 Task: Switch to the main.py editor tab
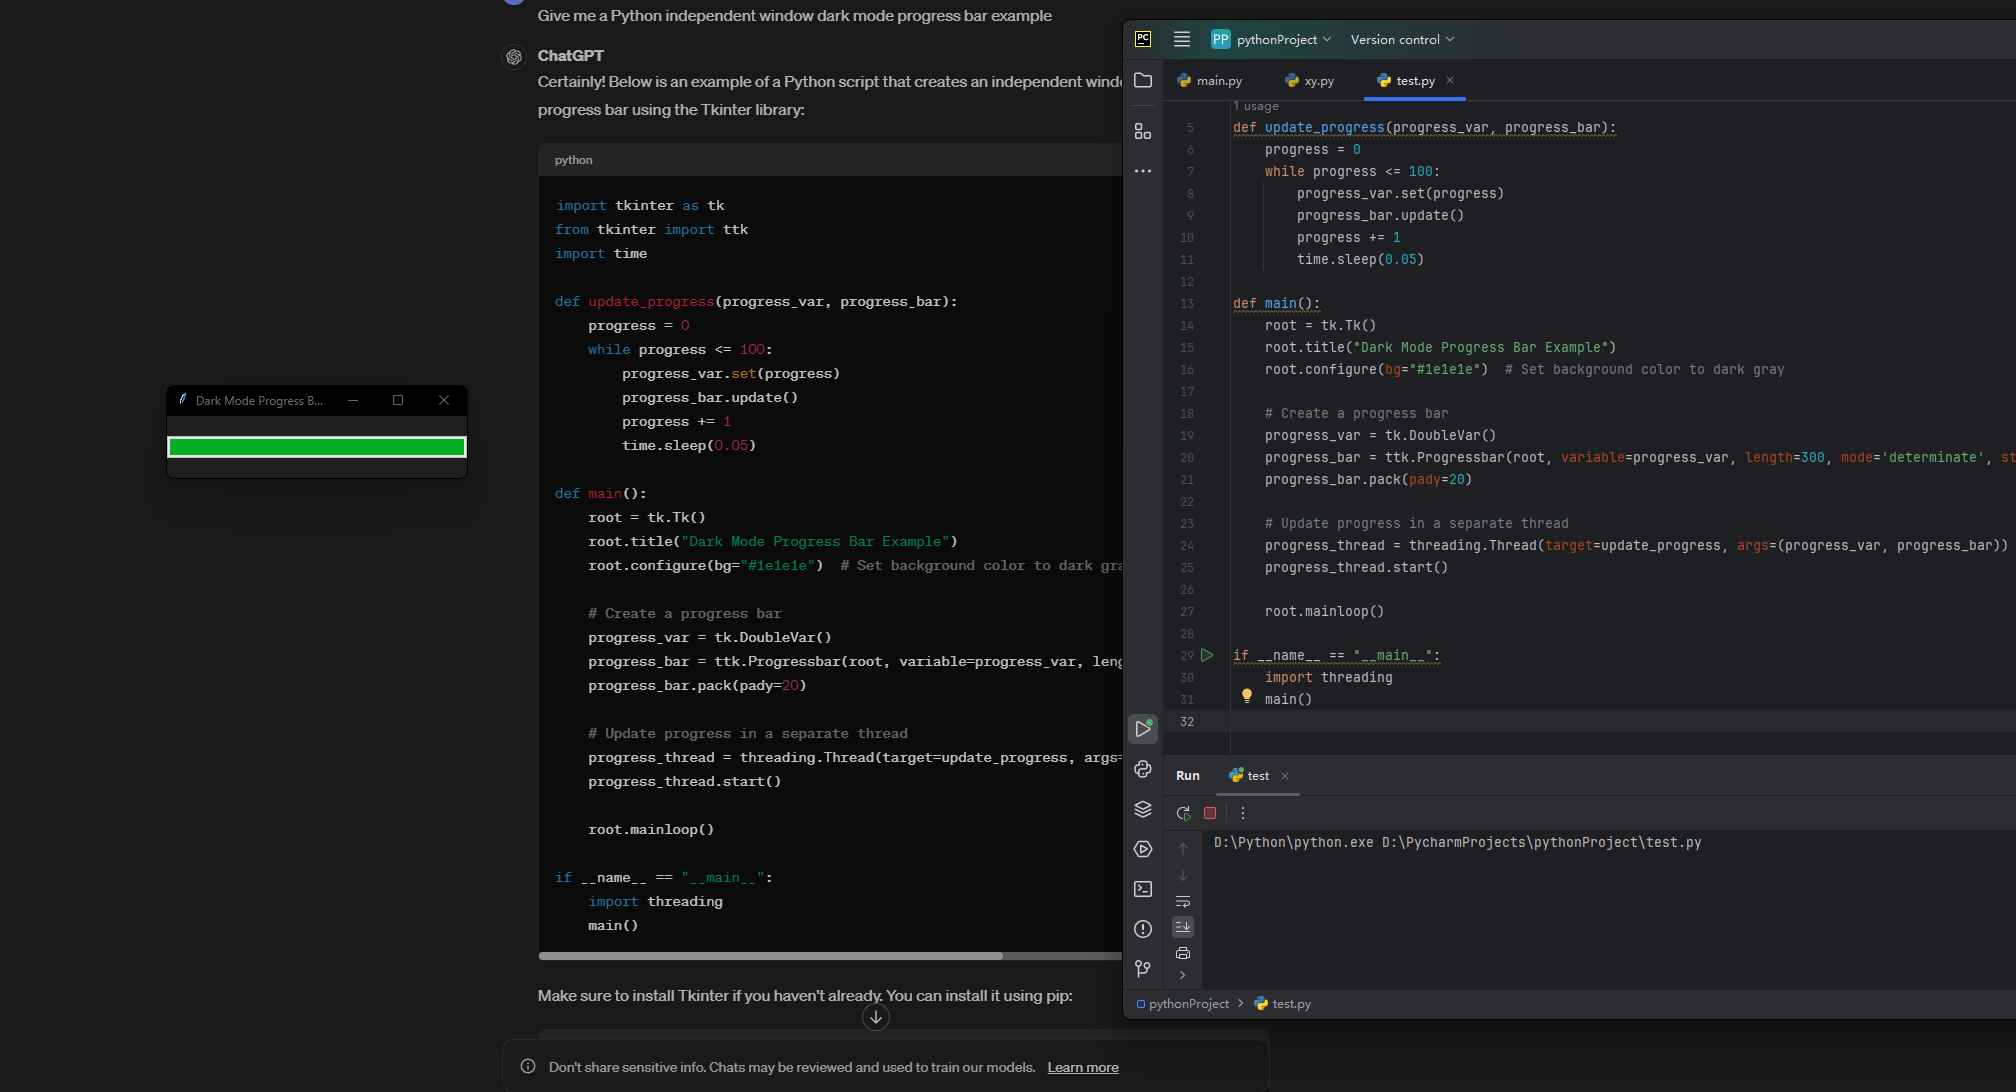(1210, 81)
